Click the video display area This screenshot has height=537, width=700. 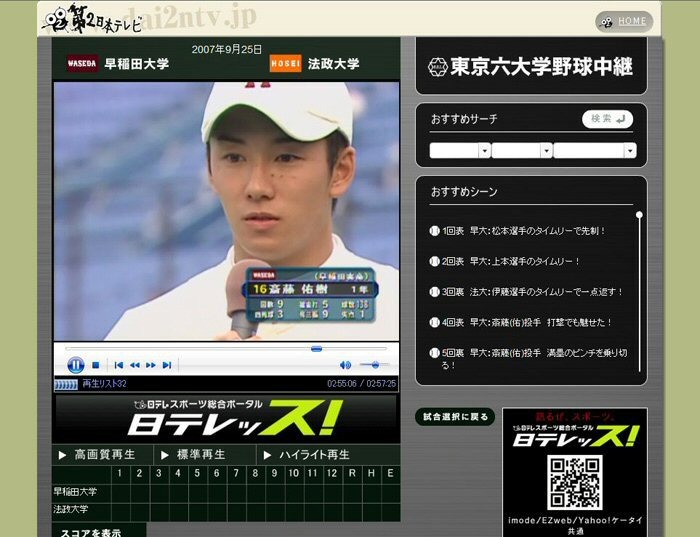(x=226, y=211)
